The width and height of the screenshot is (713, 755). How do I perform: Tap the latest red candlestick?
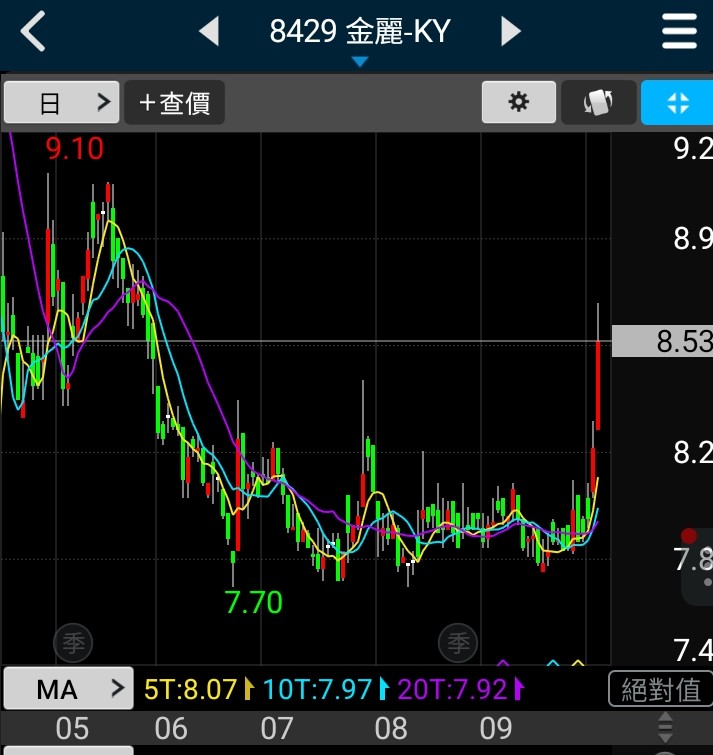coord(598,385)
